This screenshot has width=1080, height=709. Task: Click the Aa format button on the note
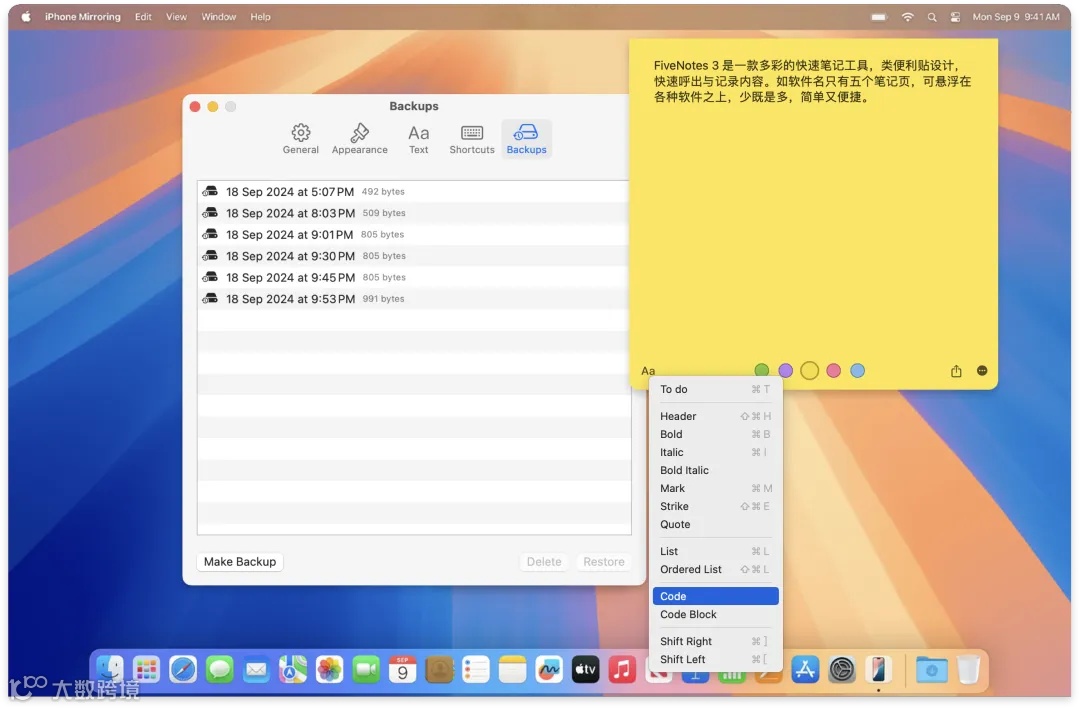647,371
